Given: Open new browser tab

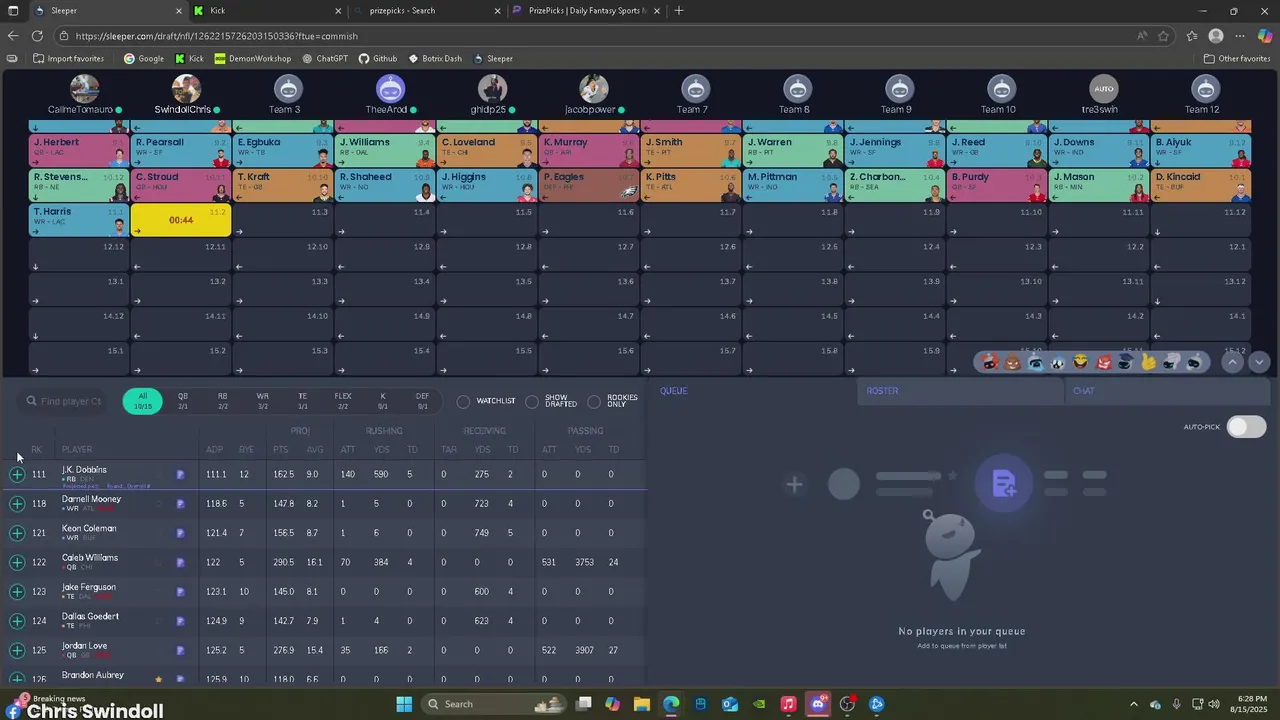Looking at the screenshot, I should [x=679, y=11].
